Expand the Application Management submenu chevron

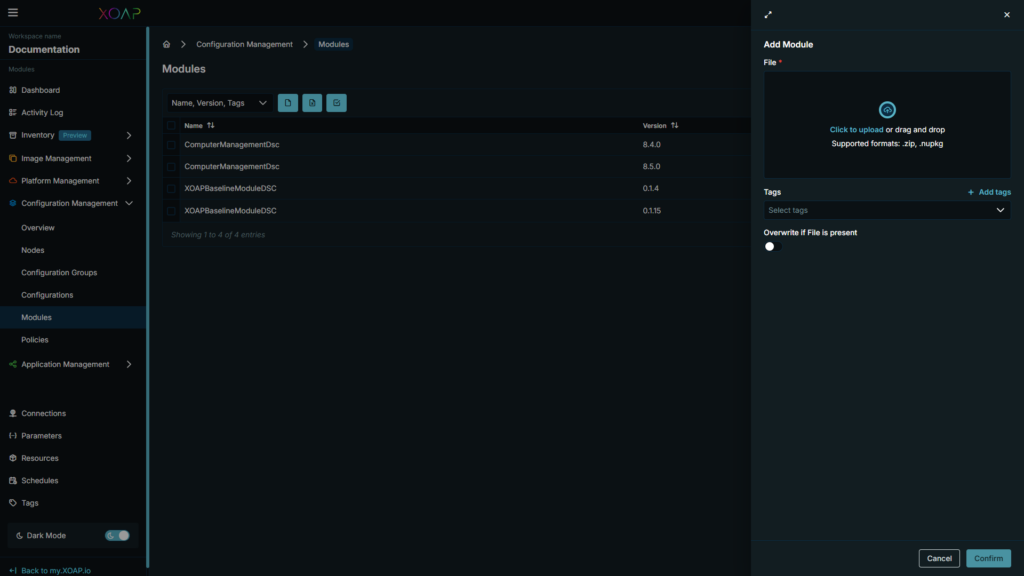tap(129, 364)
